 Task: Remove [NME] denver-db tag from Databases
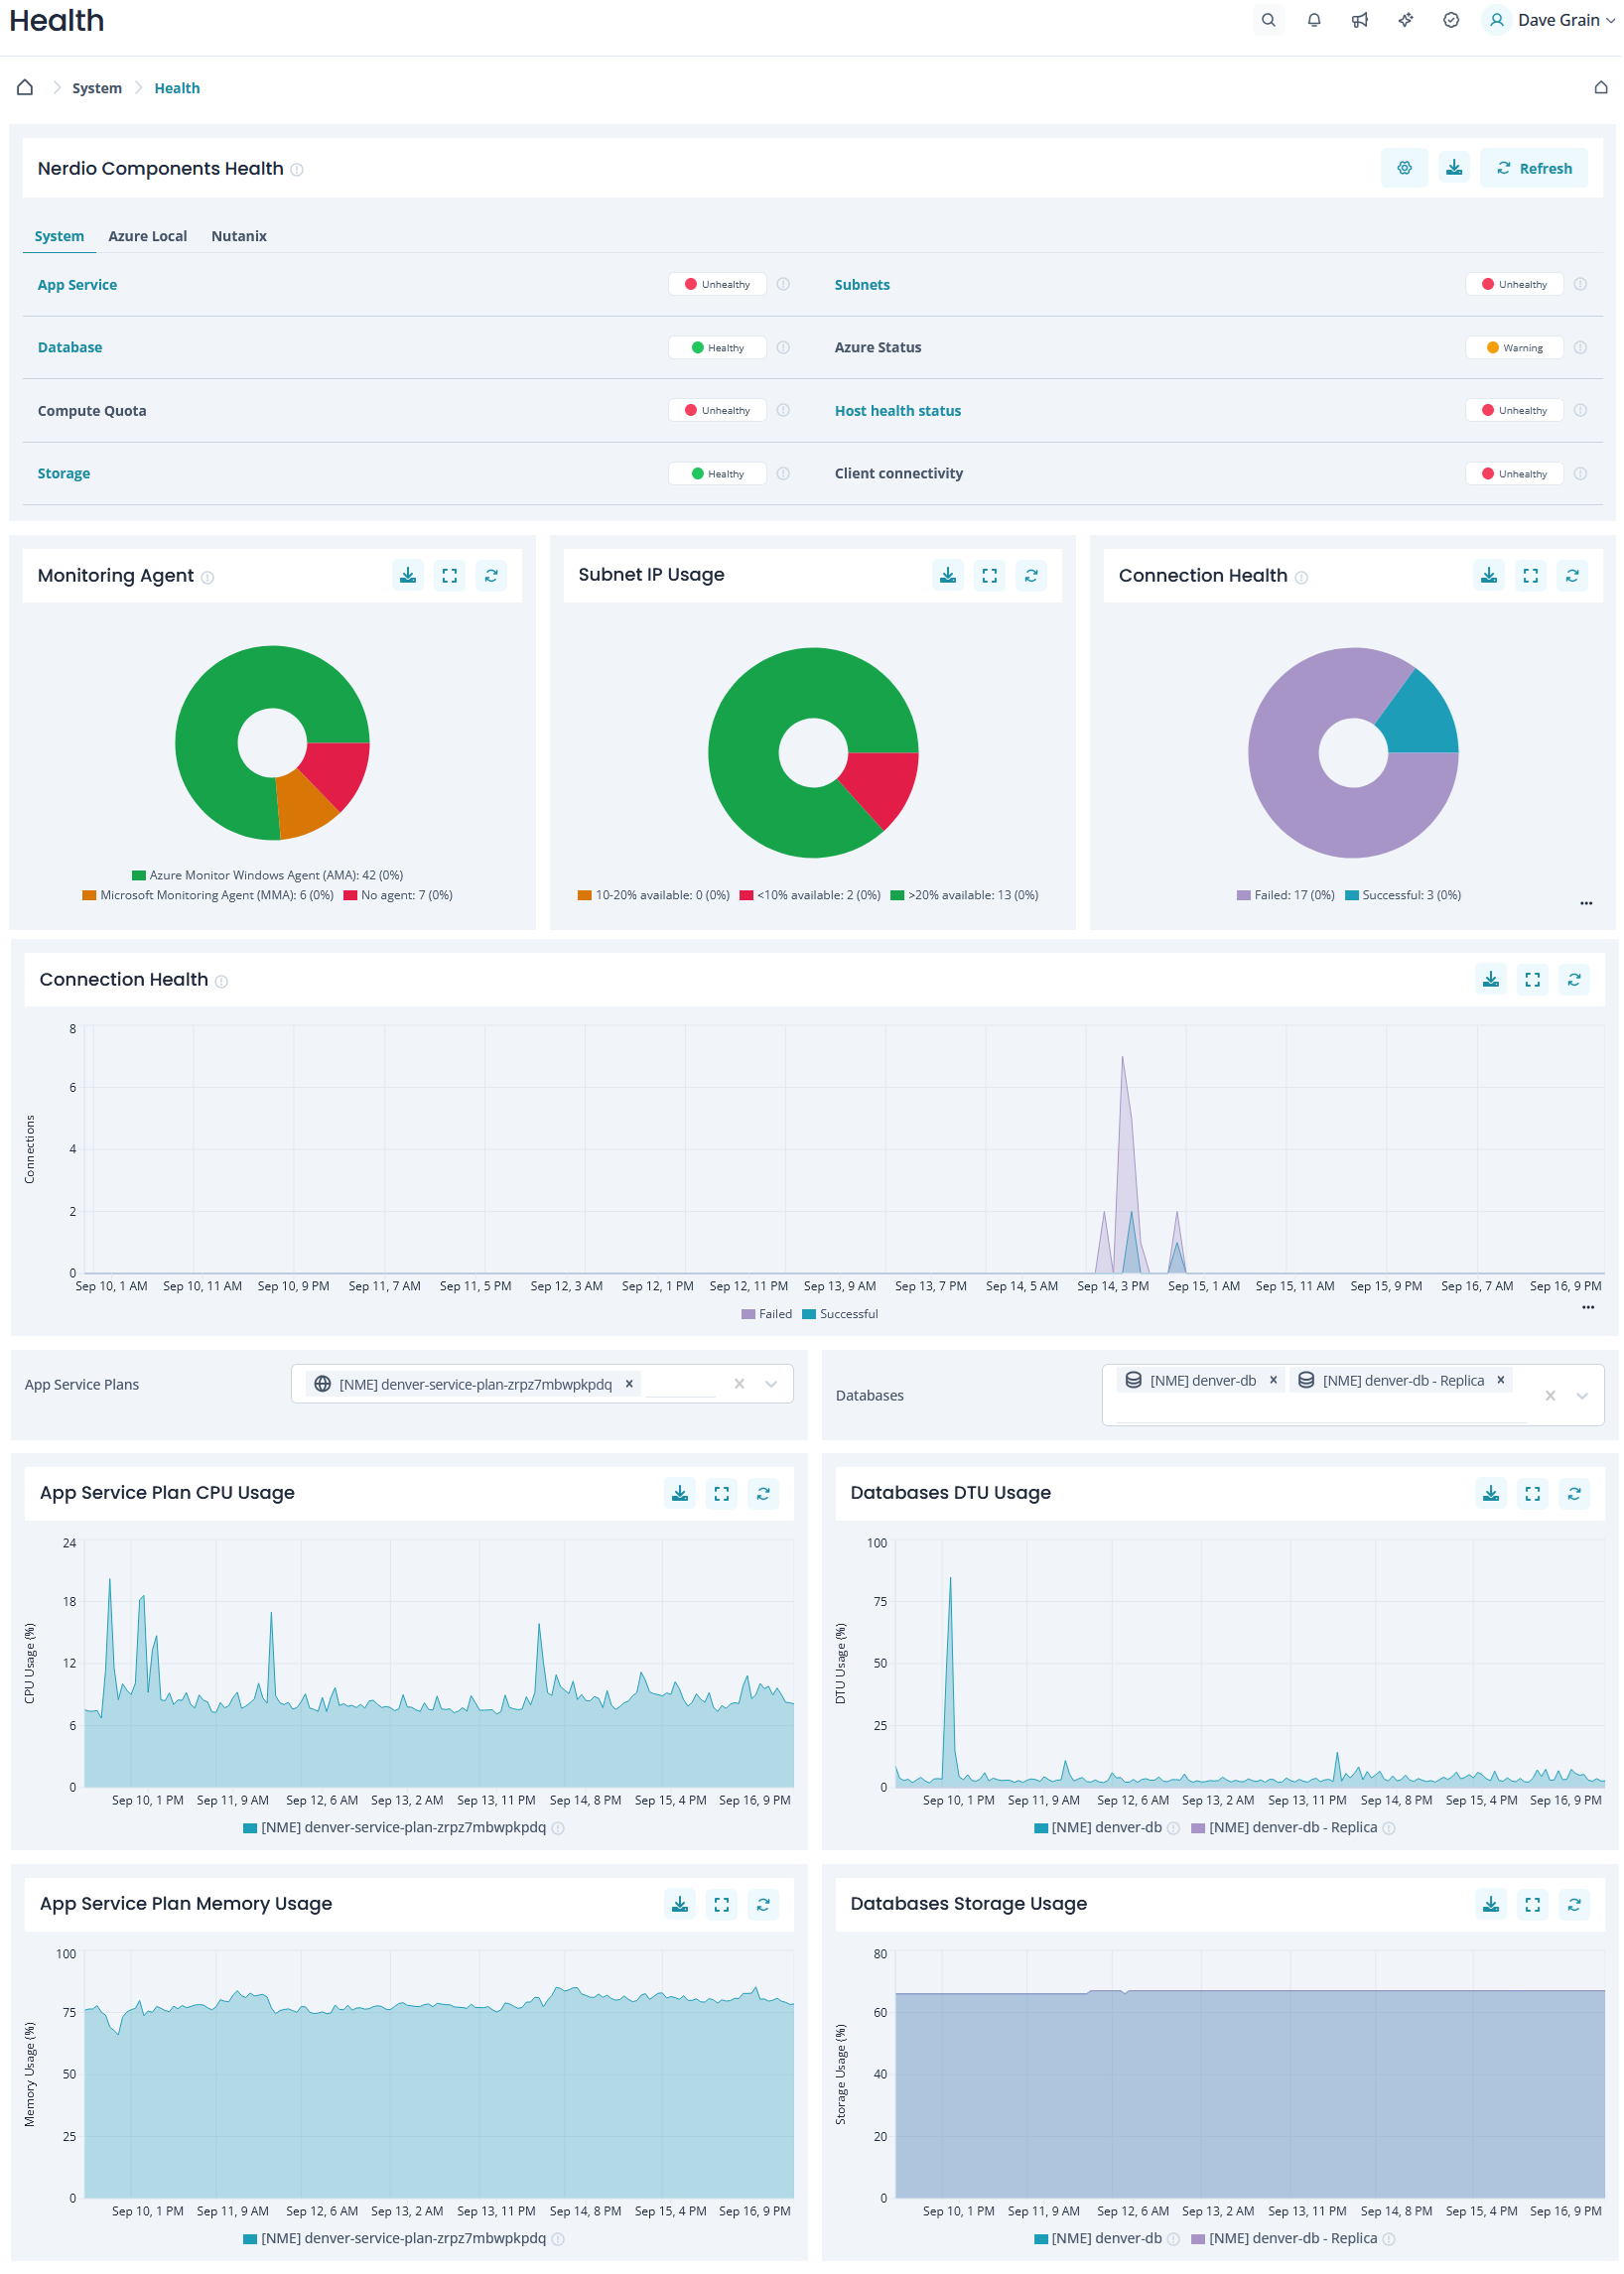pos(1273,1381)
